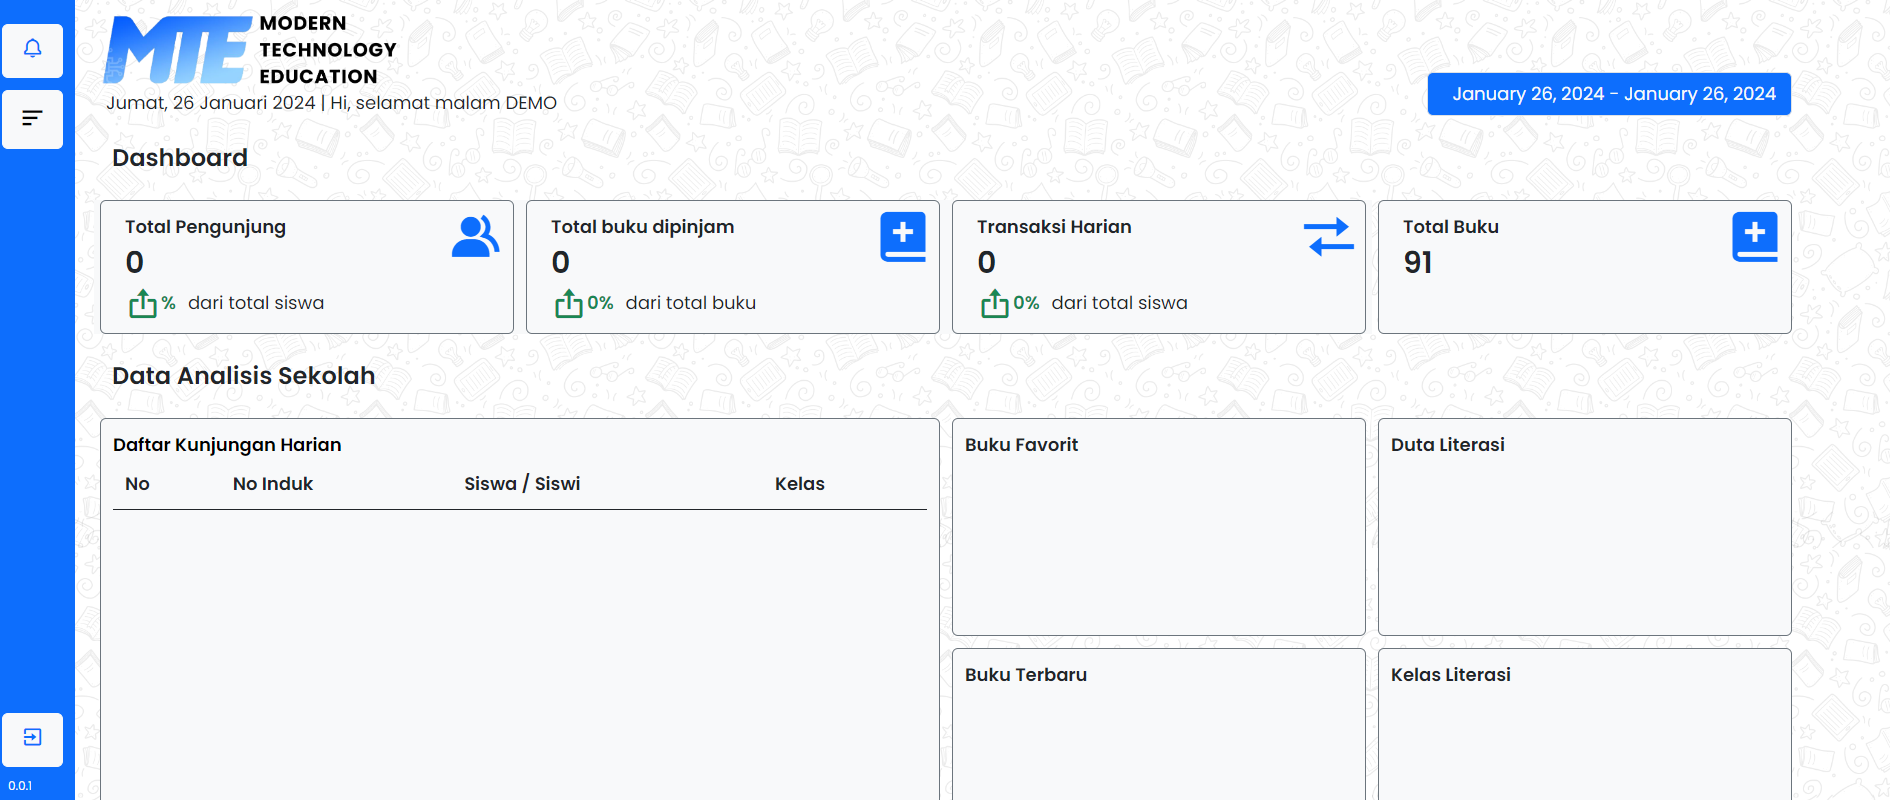Viewport: 1890px width, 800px height.
Task: Open the January 26, 2024 date range picker
Action: [x=1608, y=94]
